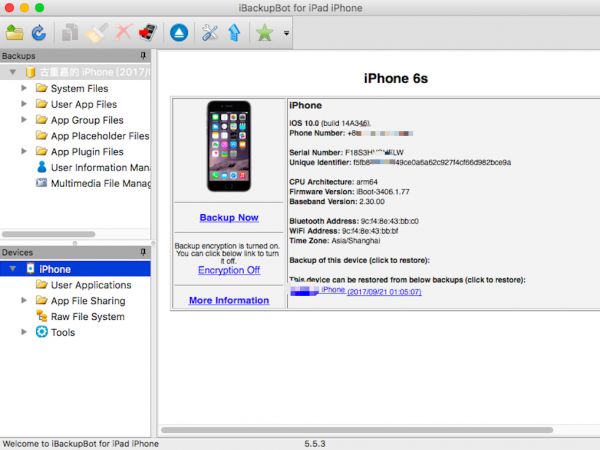Click the iPhone 6s heading
Image resolution: width=600 pixels, height=450 pixels.
396,78
